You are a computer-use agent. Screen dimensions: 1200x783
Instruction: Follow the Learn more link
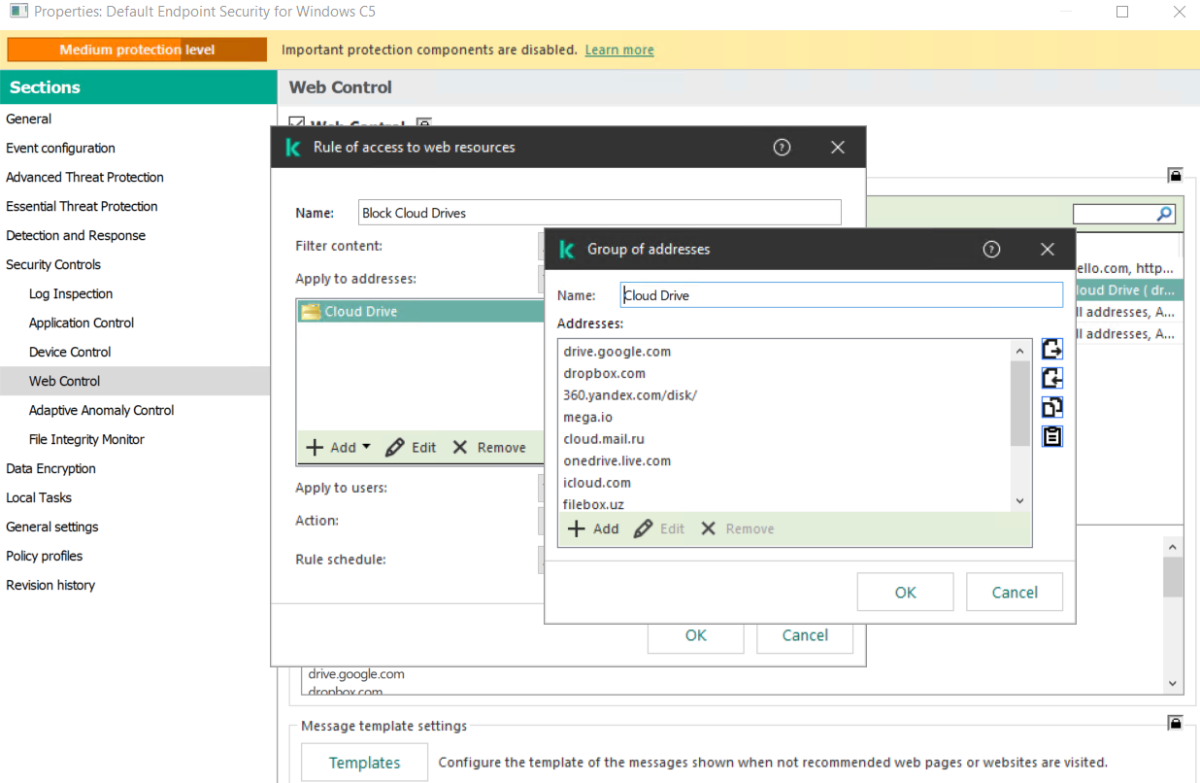[x=619, y=50]
